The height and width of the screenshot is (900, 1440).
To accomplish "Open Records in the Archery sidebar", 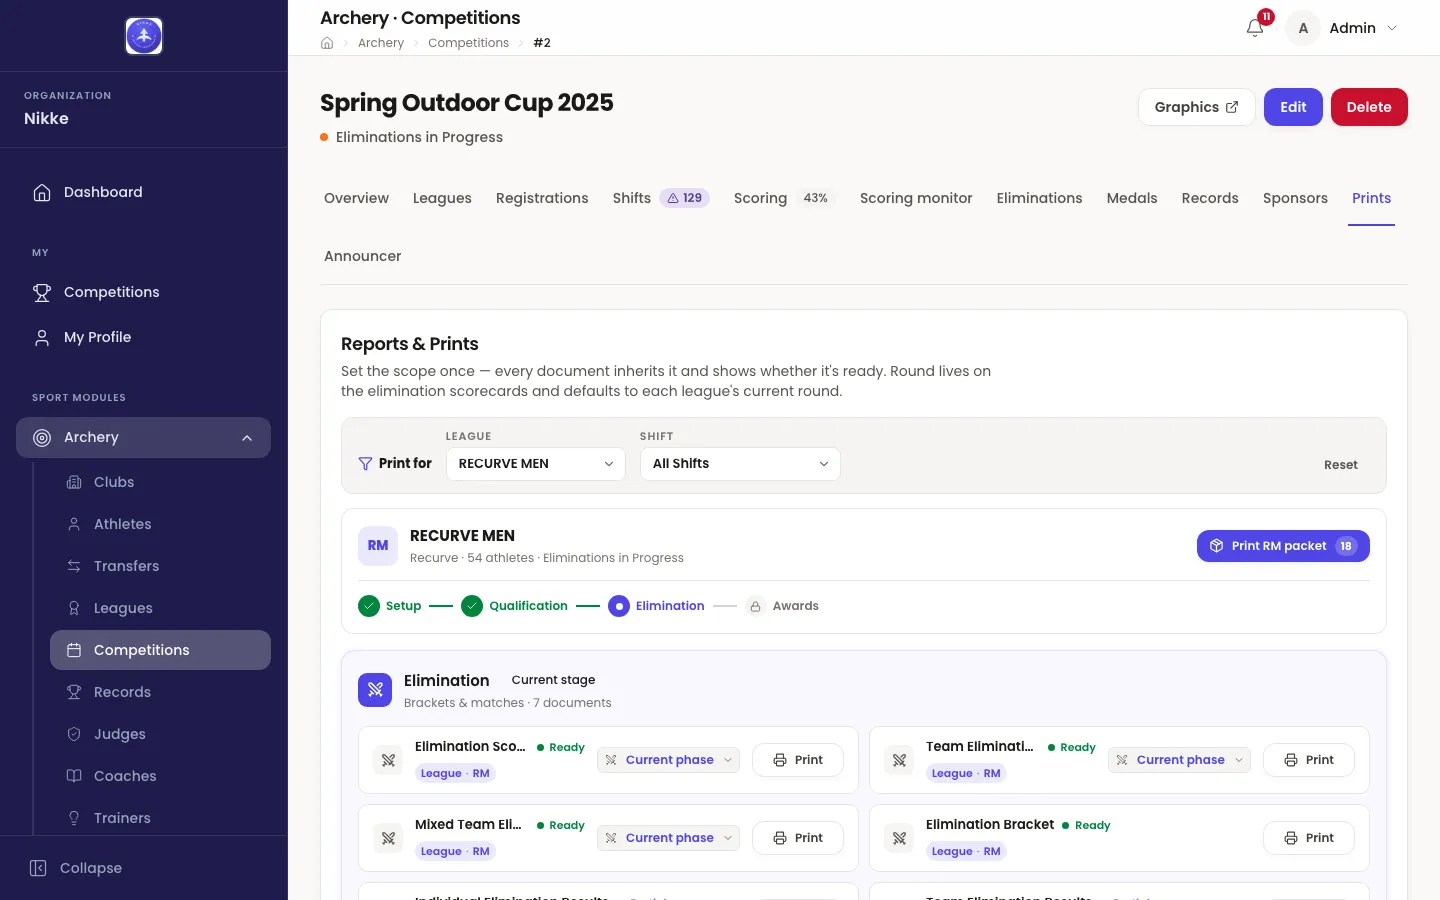I will (160, 692).
